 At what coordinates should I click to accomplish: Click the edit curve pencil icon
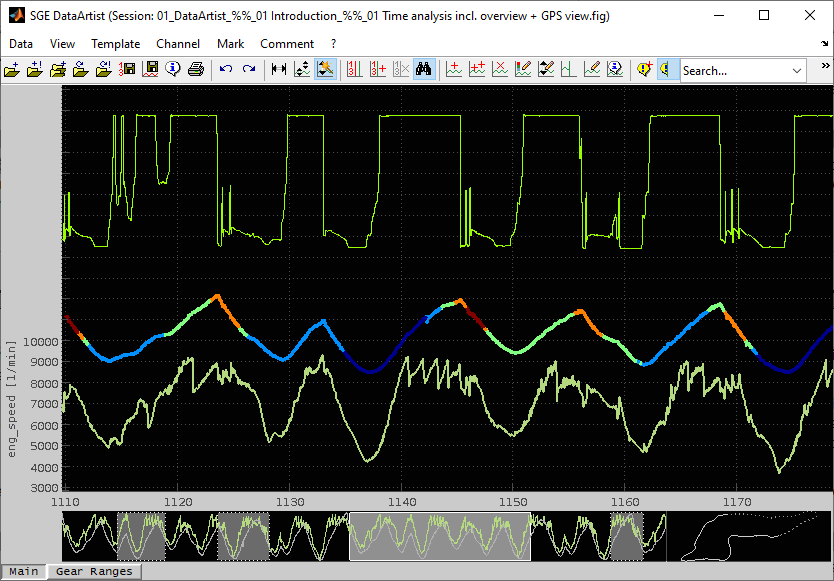(x=592, y=69)
